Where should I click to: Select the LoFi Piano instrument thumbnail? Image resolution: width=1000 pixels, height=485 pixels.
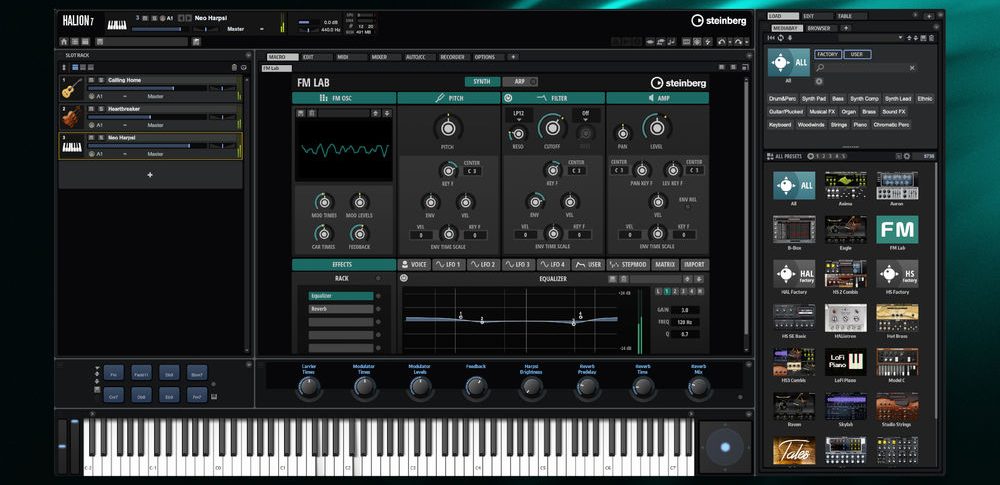tap(845, 362)
